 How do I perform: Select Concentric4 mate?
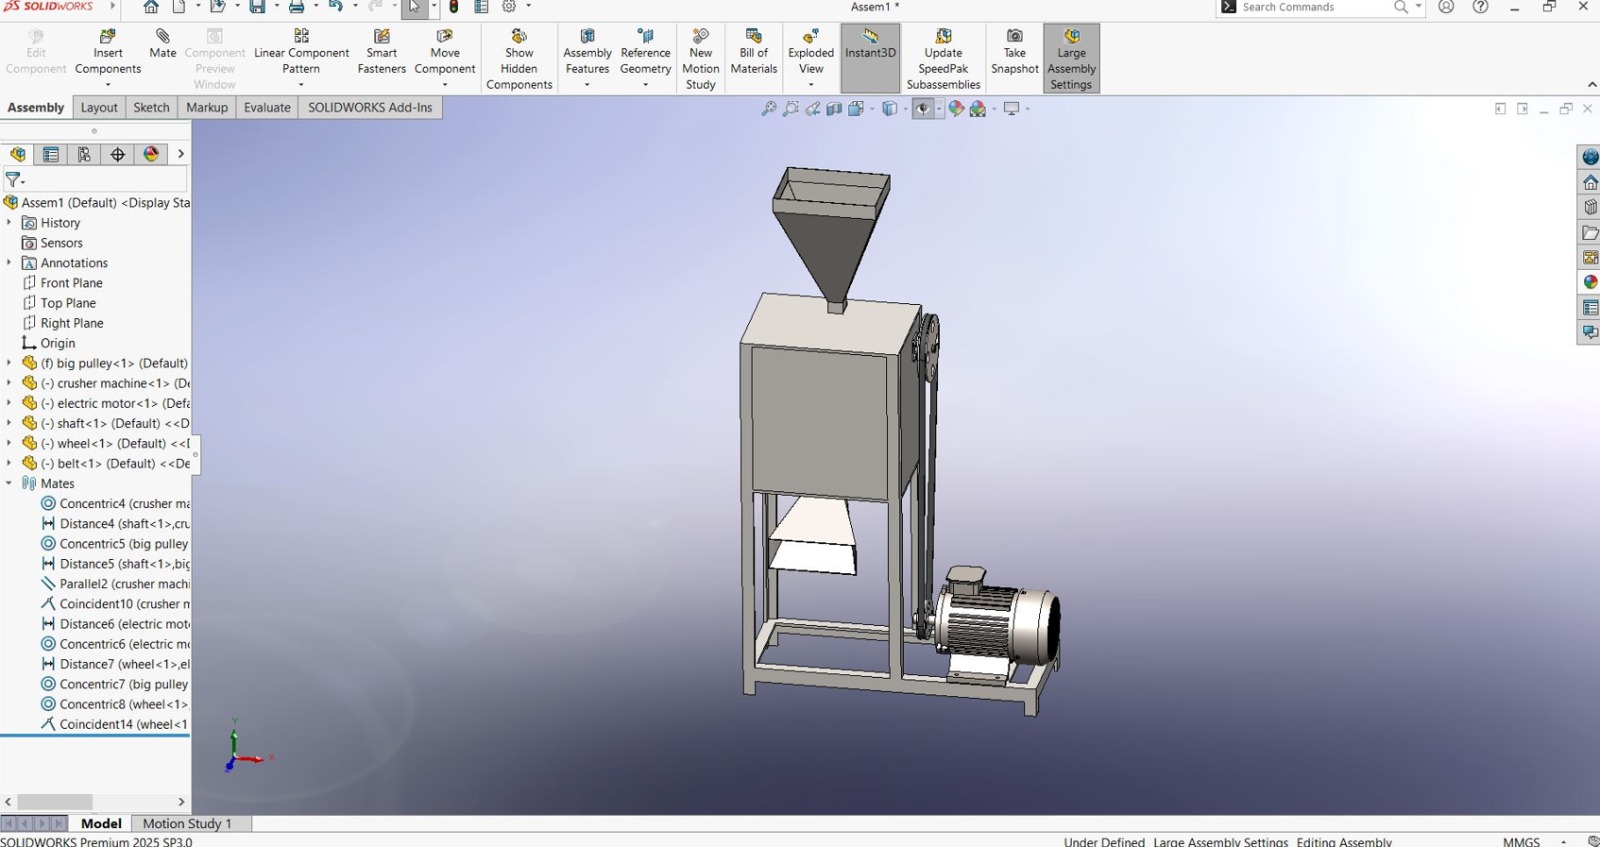click(114, 503)
